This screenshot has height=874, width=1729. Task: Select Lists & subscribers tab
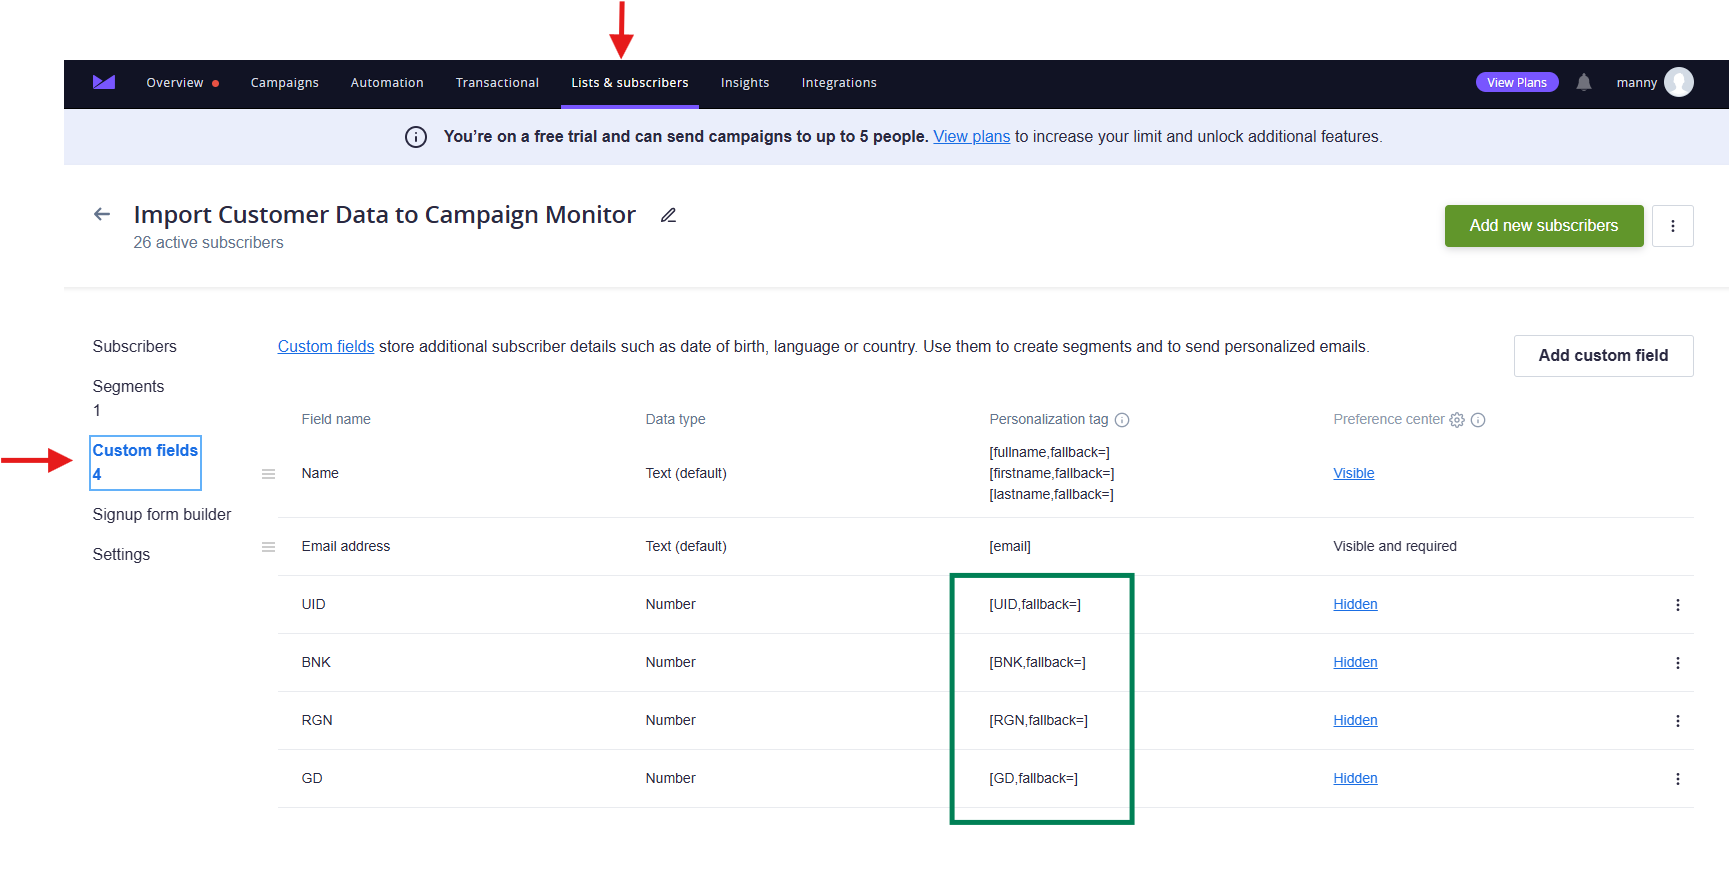pos(630,83)
